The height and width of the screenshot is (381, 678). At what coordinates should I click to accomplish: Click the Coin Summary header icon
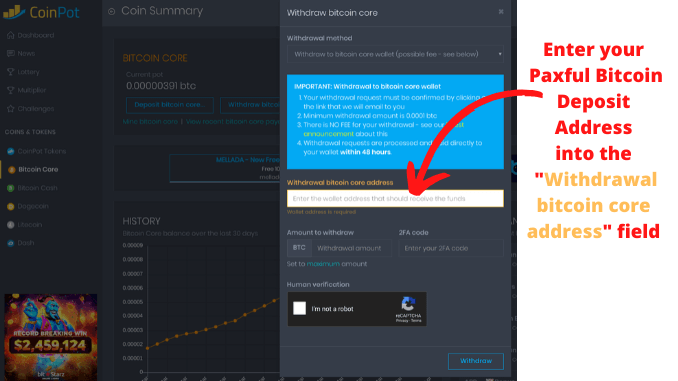click(112, 12)
